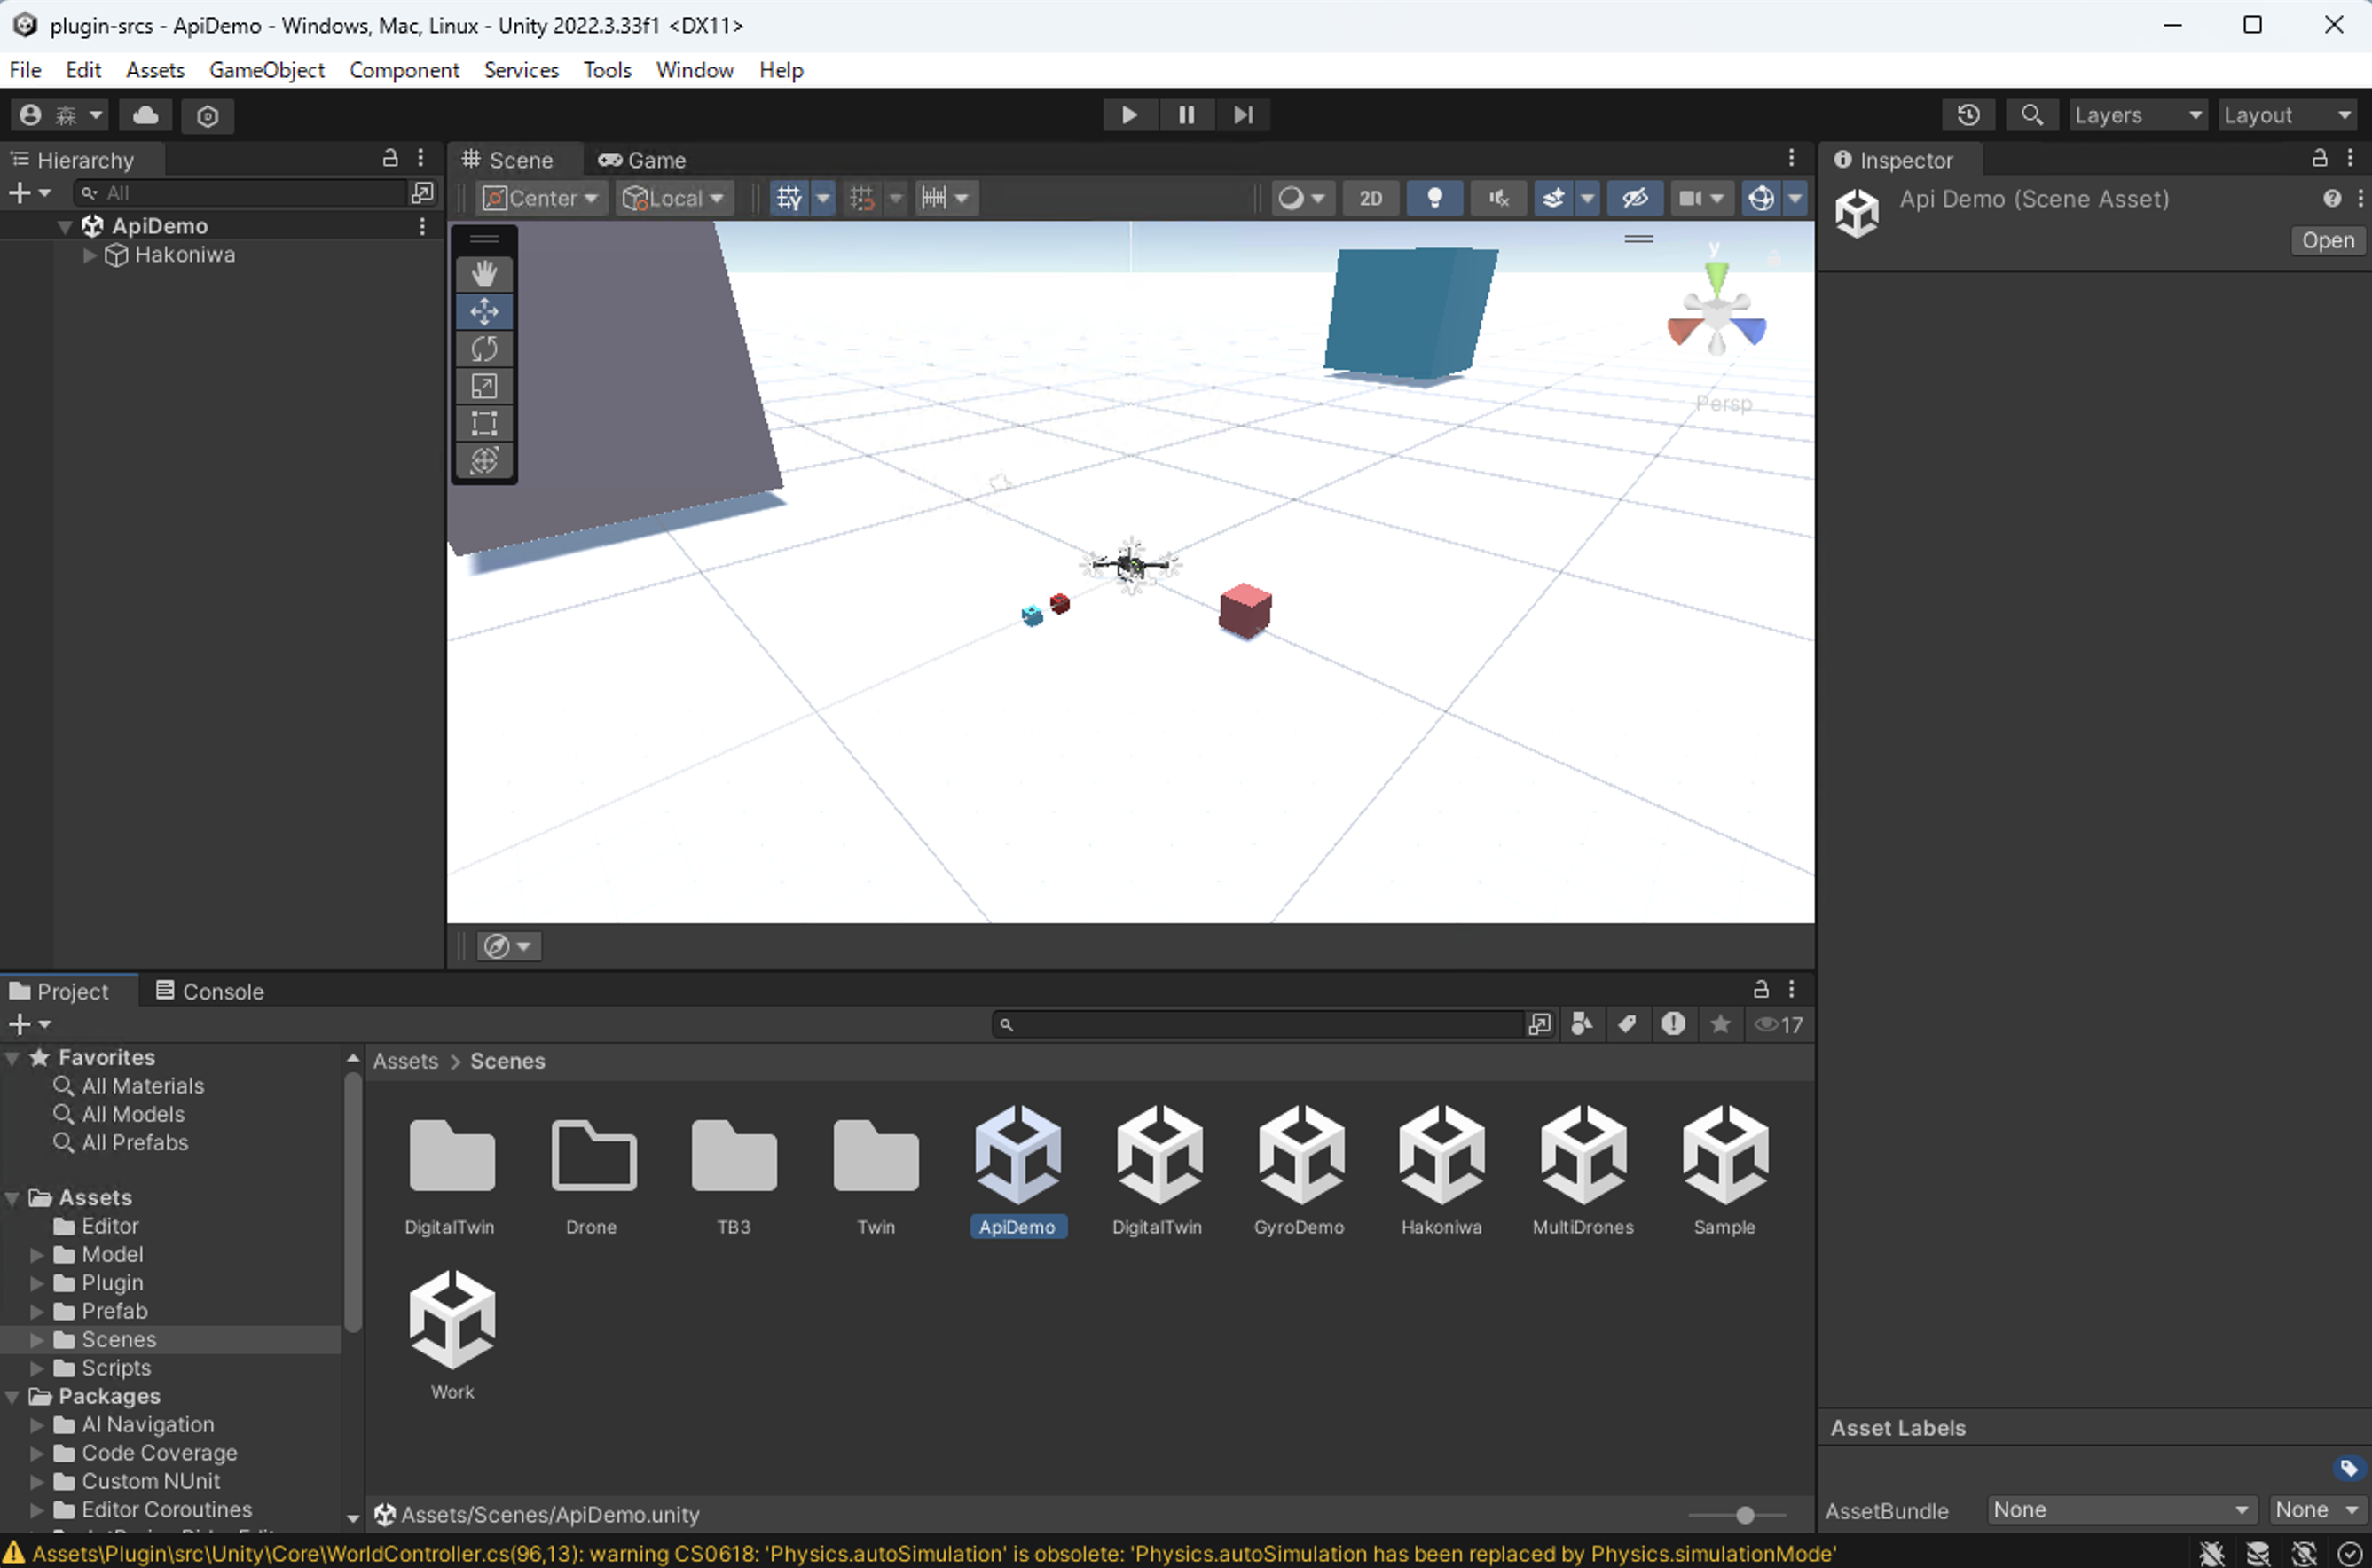Click the Step frame button
2372x1568 pixels.
pyautogui.click(x=1242, y=115)
